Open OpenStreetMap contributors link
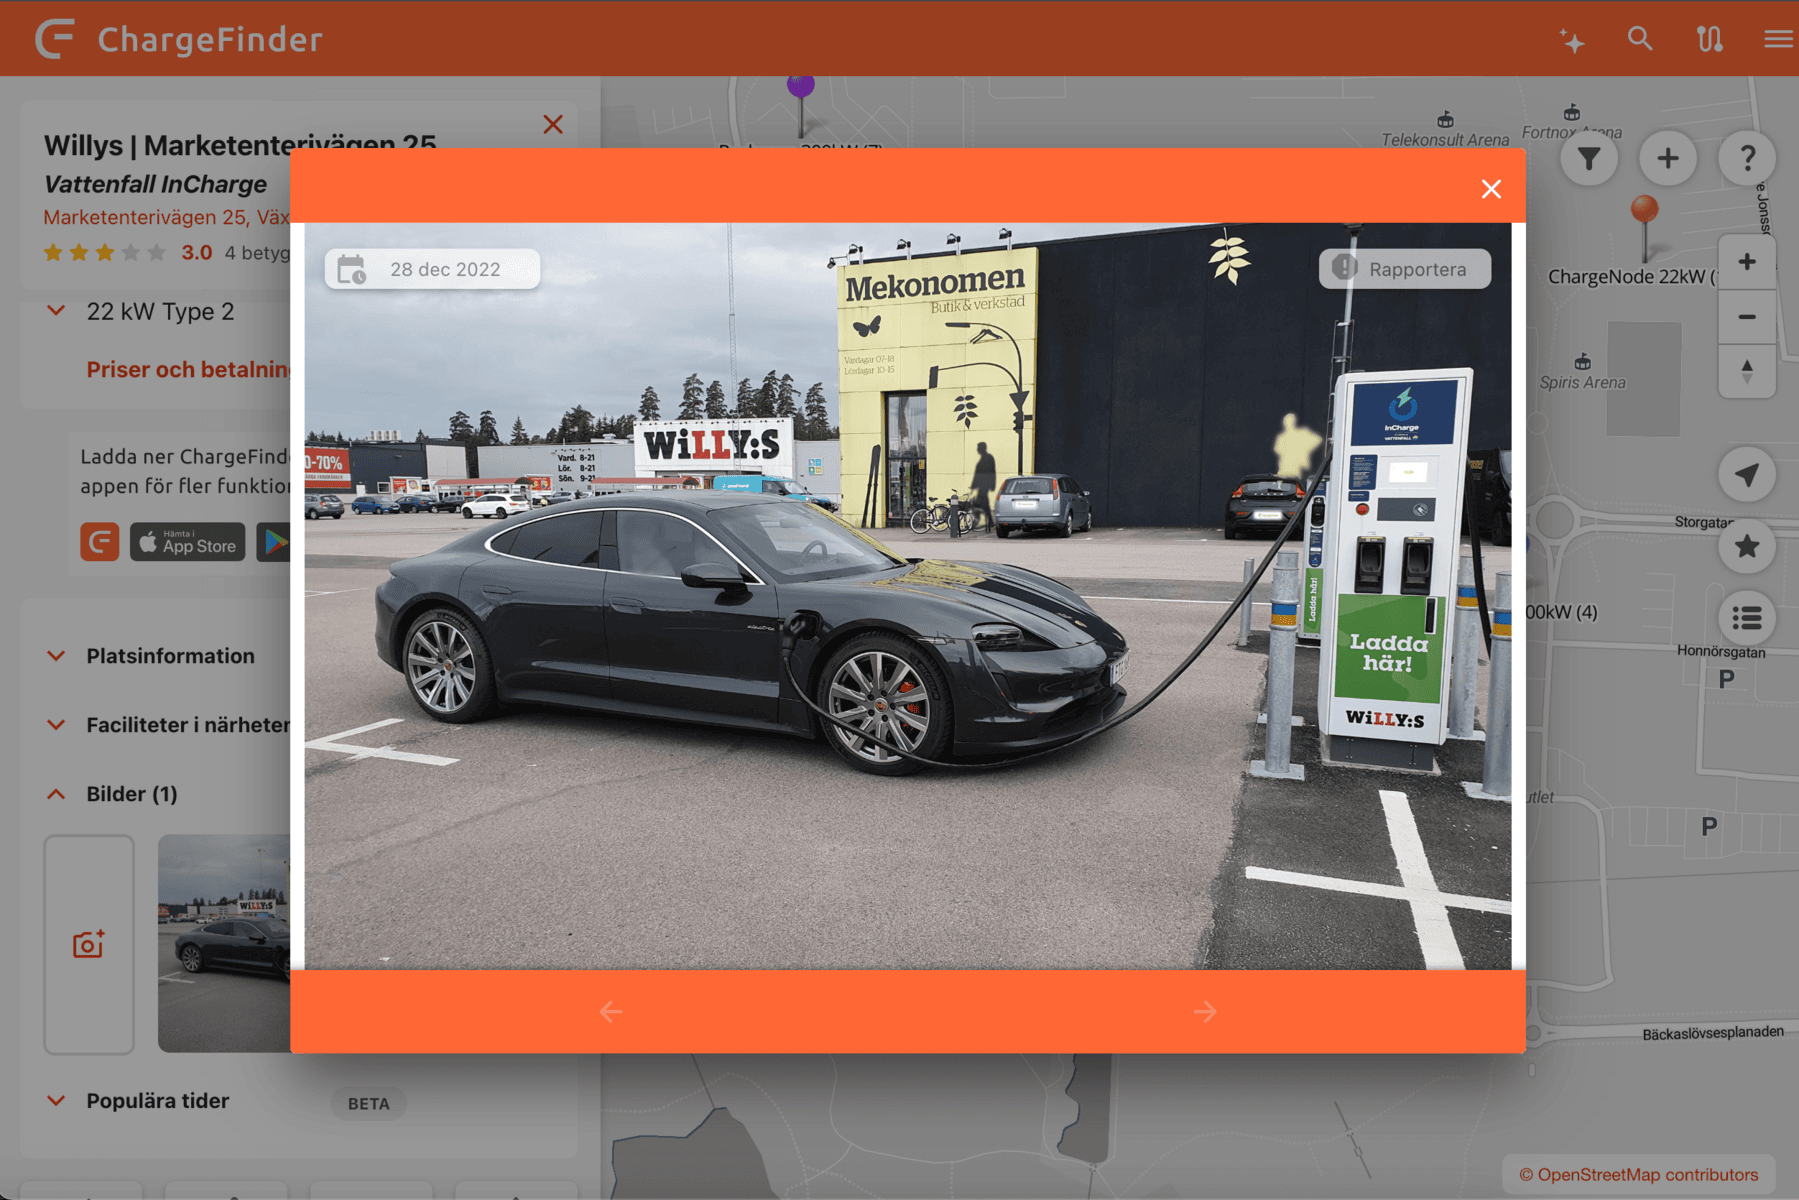Viewport: 1799px width, 1200px height. click(x=1639, y=1175)
